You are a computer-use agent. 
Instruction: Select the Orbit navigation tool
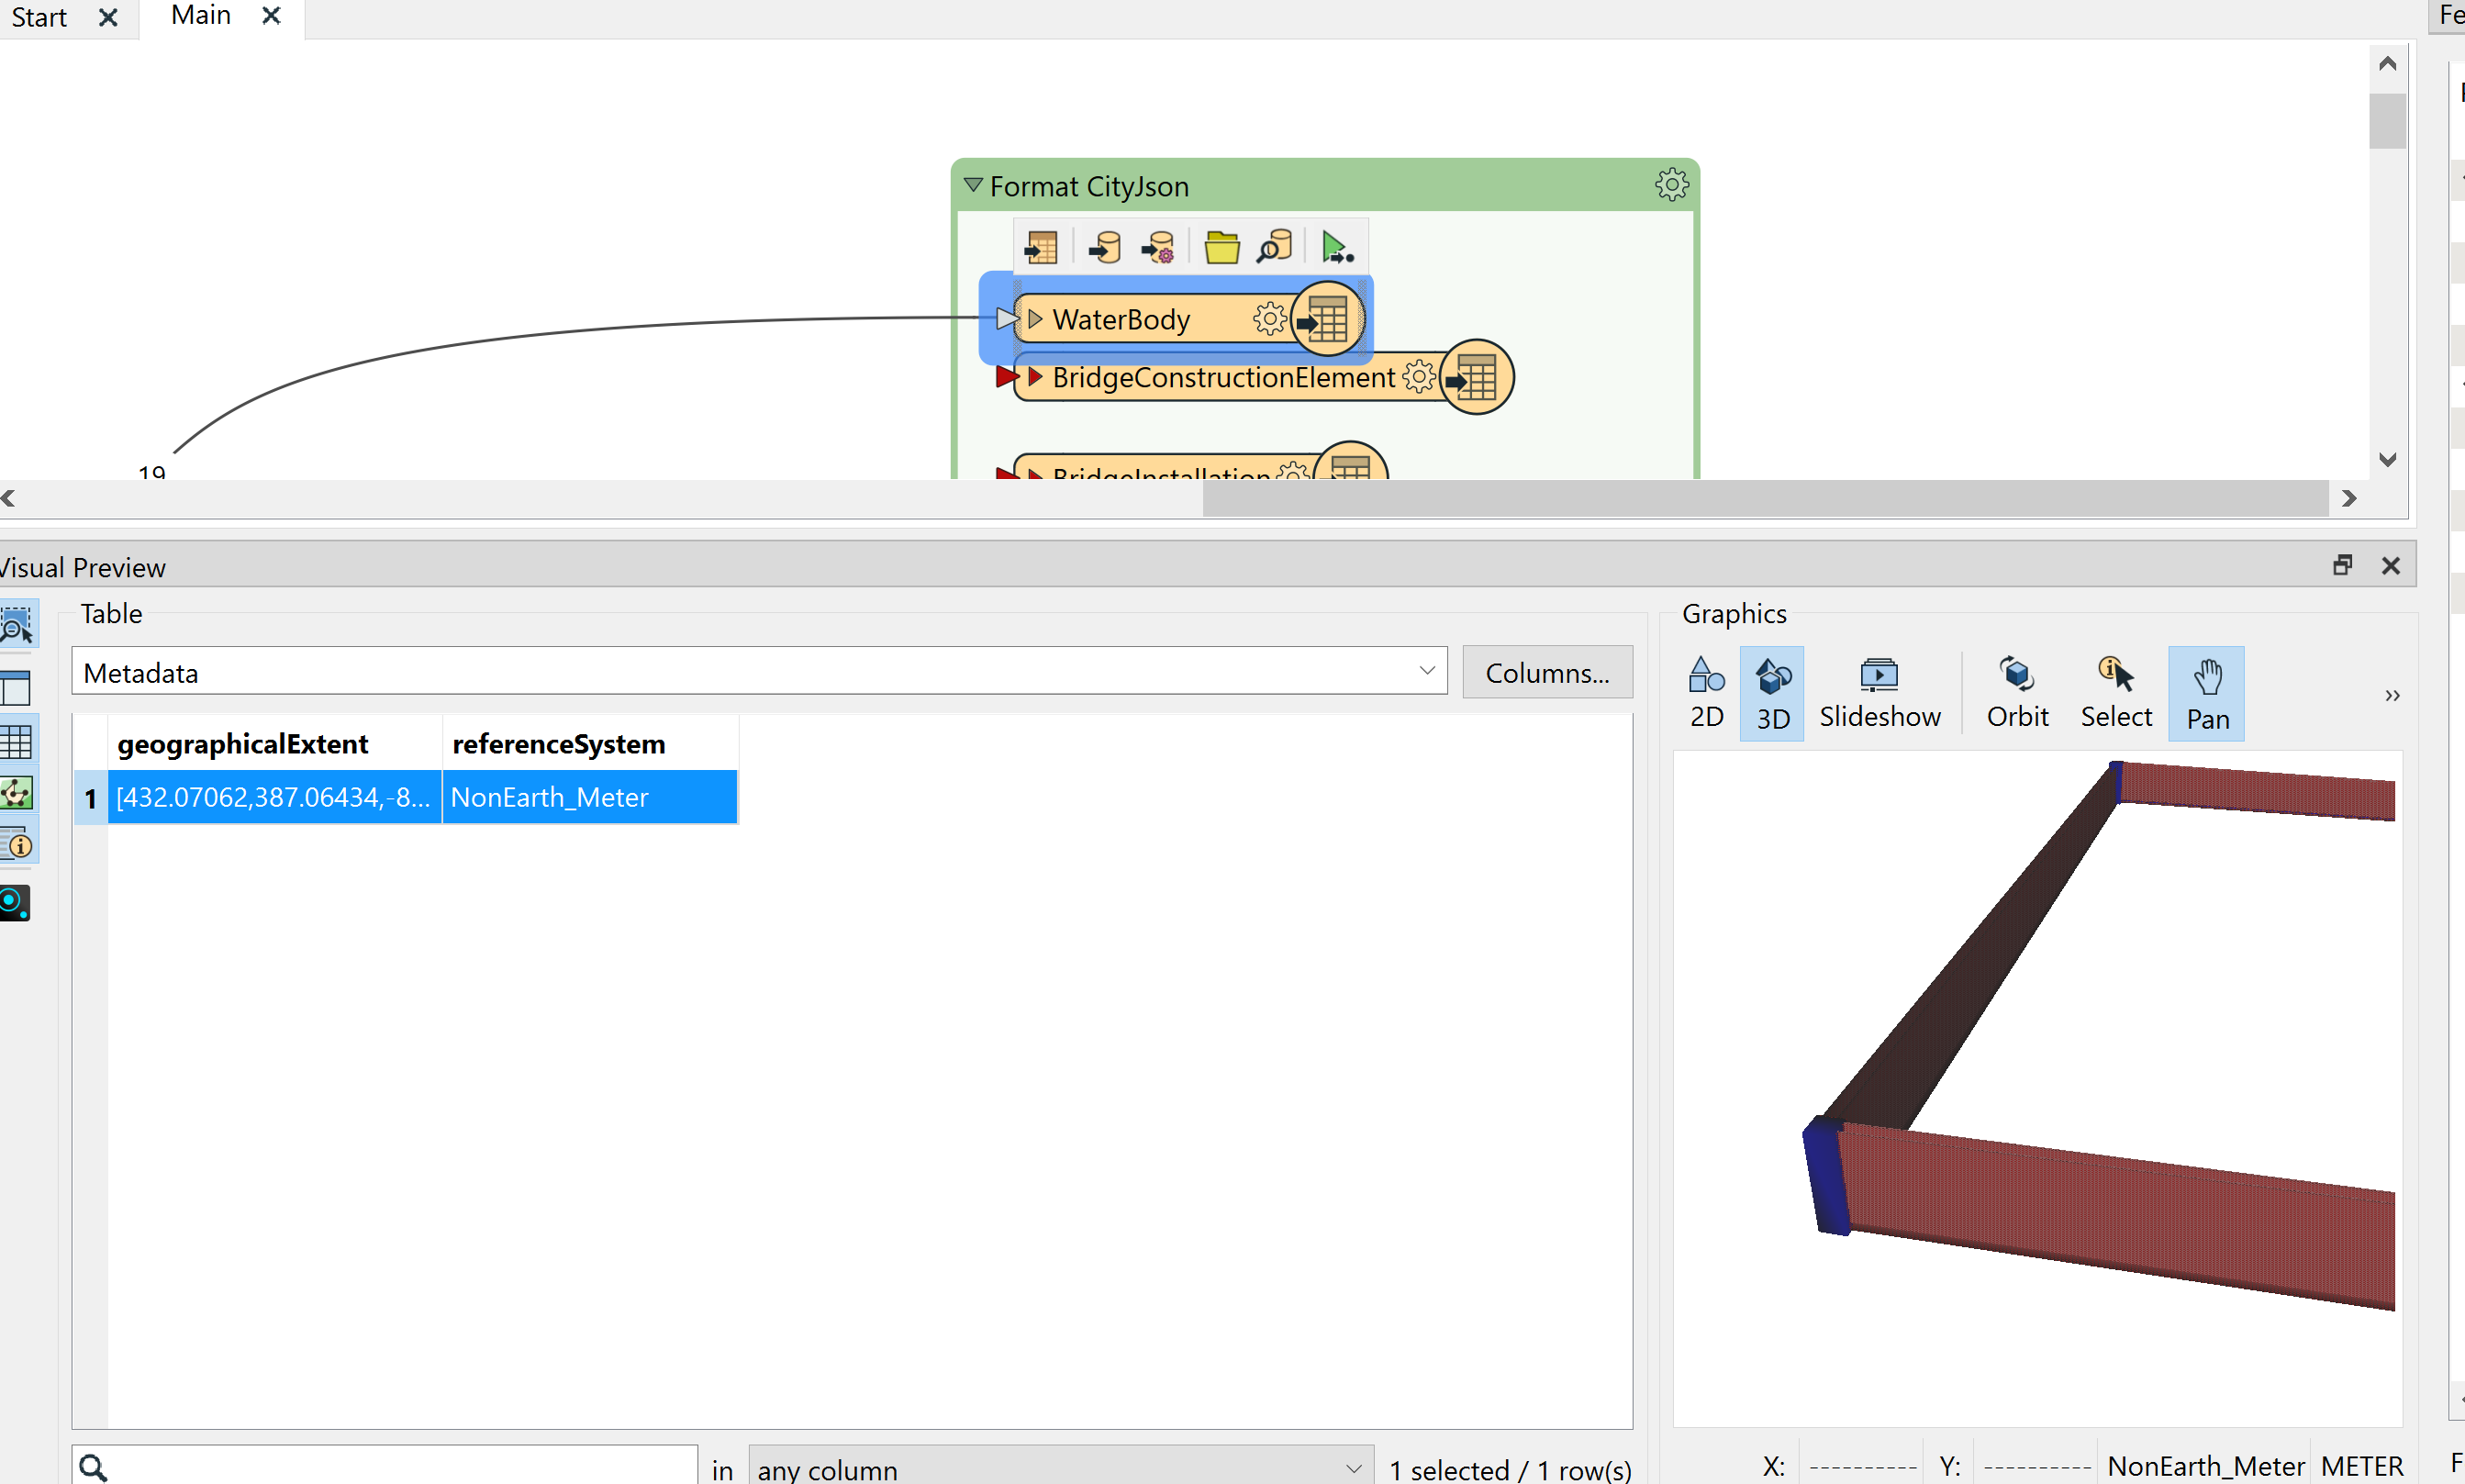pos(2017,693)
